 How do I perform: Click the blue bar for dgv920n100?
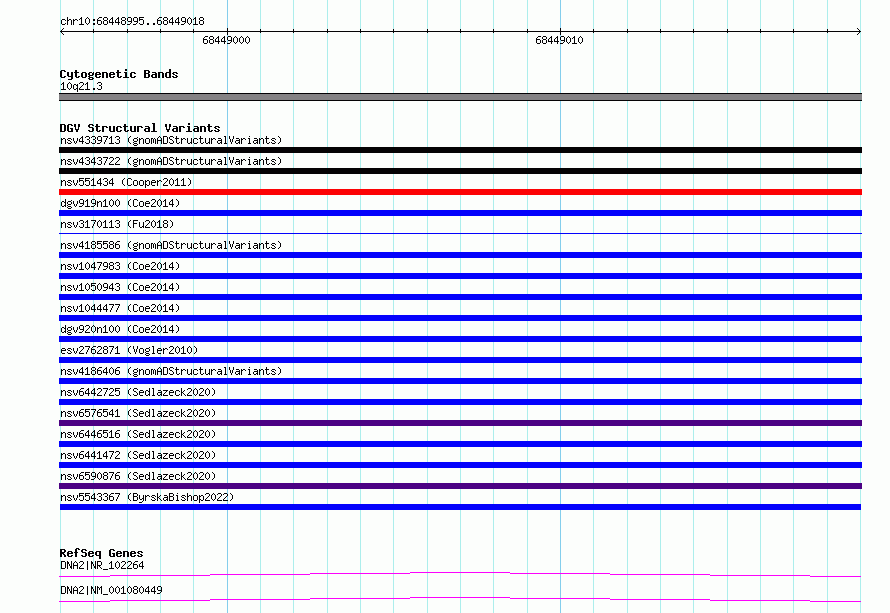pos(460,339)
